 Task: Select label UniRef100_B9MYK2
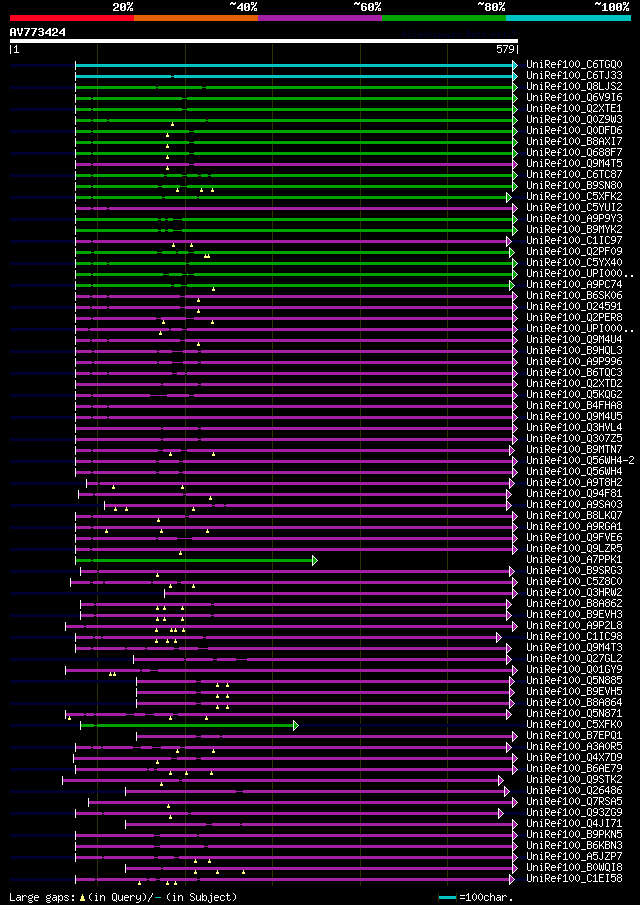point(574,230)
